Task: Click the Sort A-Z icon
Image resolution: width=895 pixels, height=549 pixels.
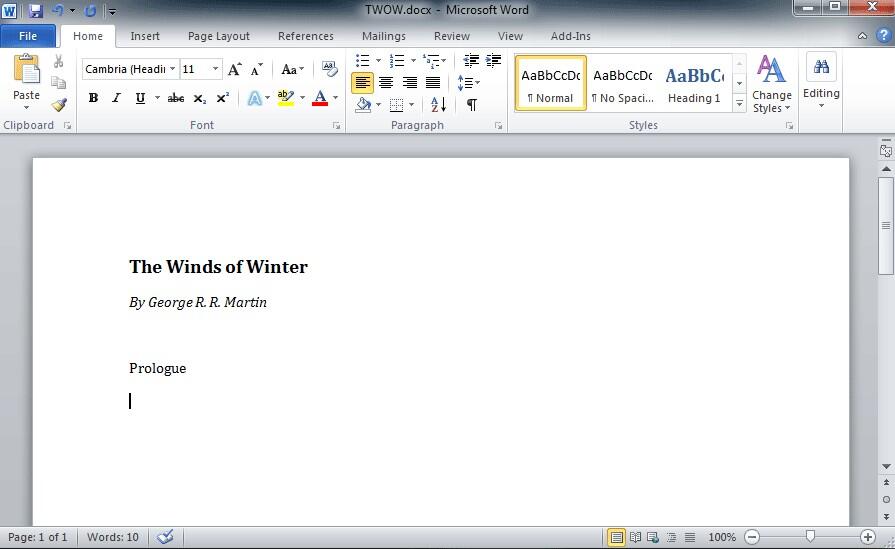Action: pos(438,104)
